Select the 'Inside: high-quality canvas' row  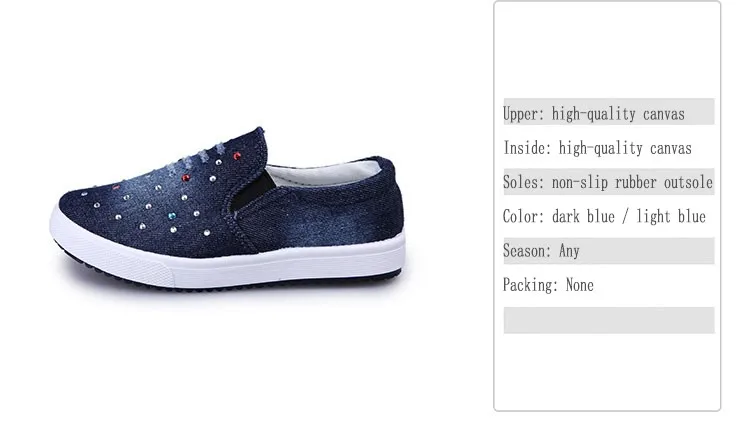608,146
